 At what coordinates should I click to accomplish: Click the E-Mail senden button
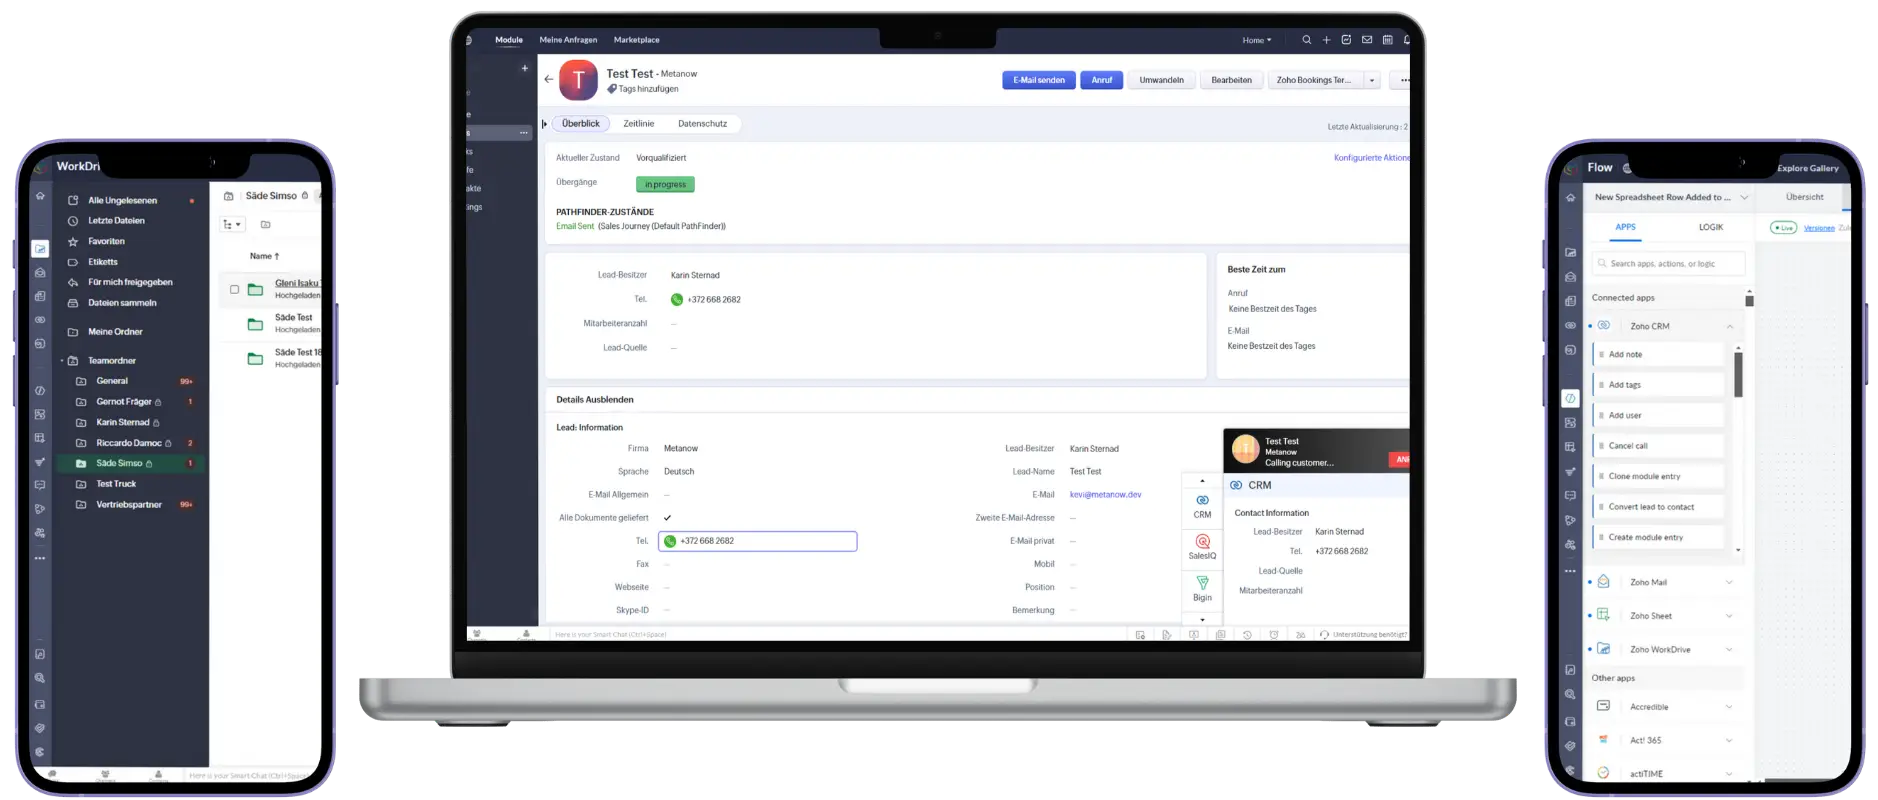click(x=1038, y=80)
